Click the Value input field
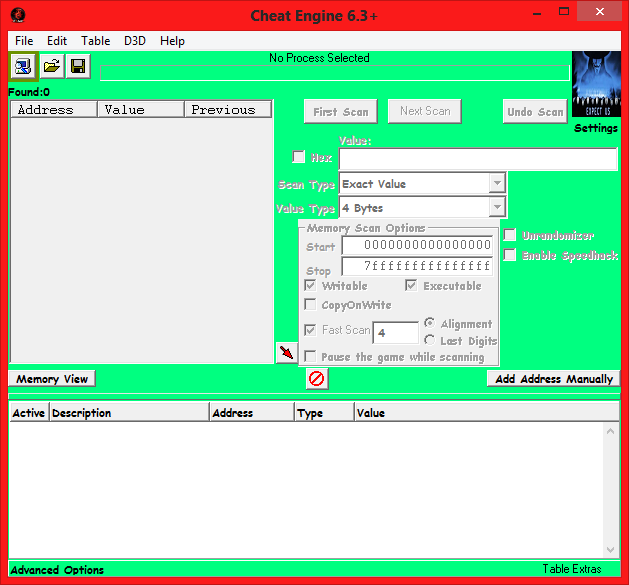Screen dimensions: 629x585 (x=478, y=160)
